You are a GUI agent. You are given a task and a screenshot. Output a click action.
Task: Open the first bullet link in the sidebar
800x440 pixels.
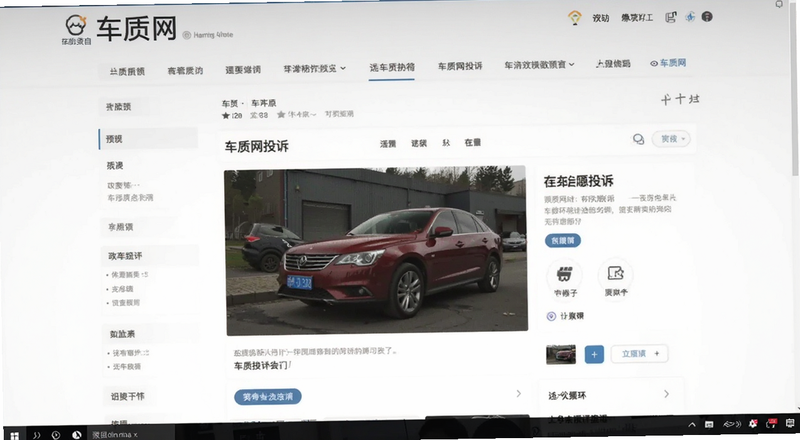pyautogui.click(x=129, y=275)
